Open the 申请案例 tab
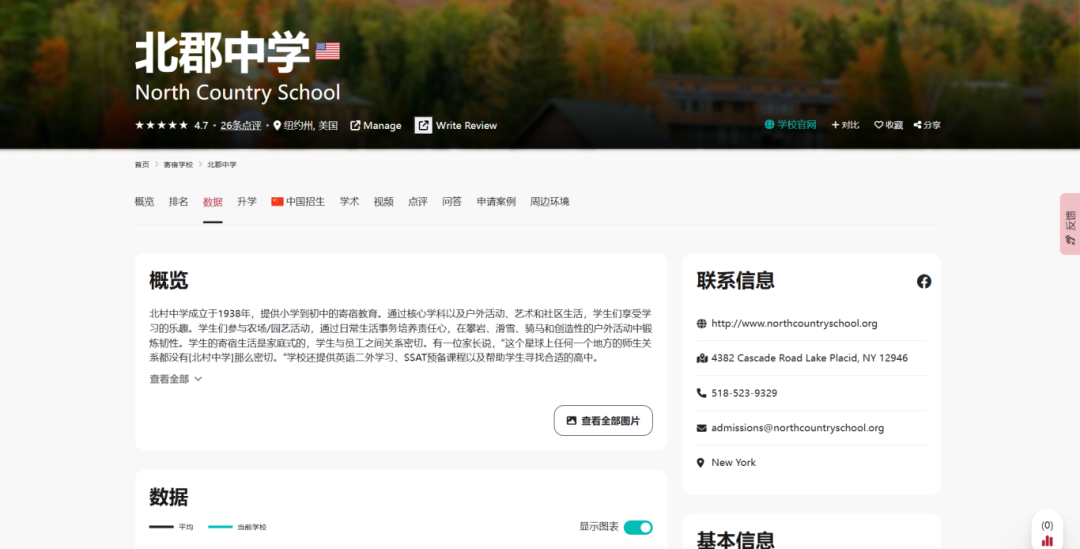Viewport: 1080px width, 549px height. coord(496,202)
